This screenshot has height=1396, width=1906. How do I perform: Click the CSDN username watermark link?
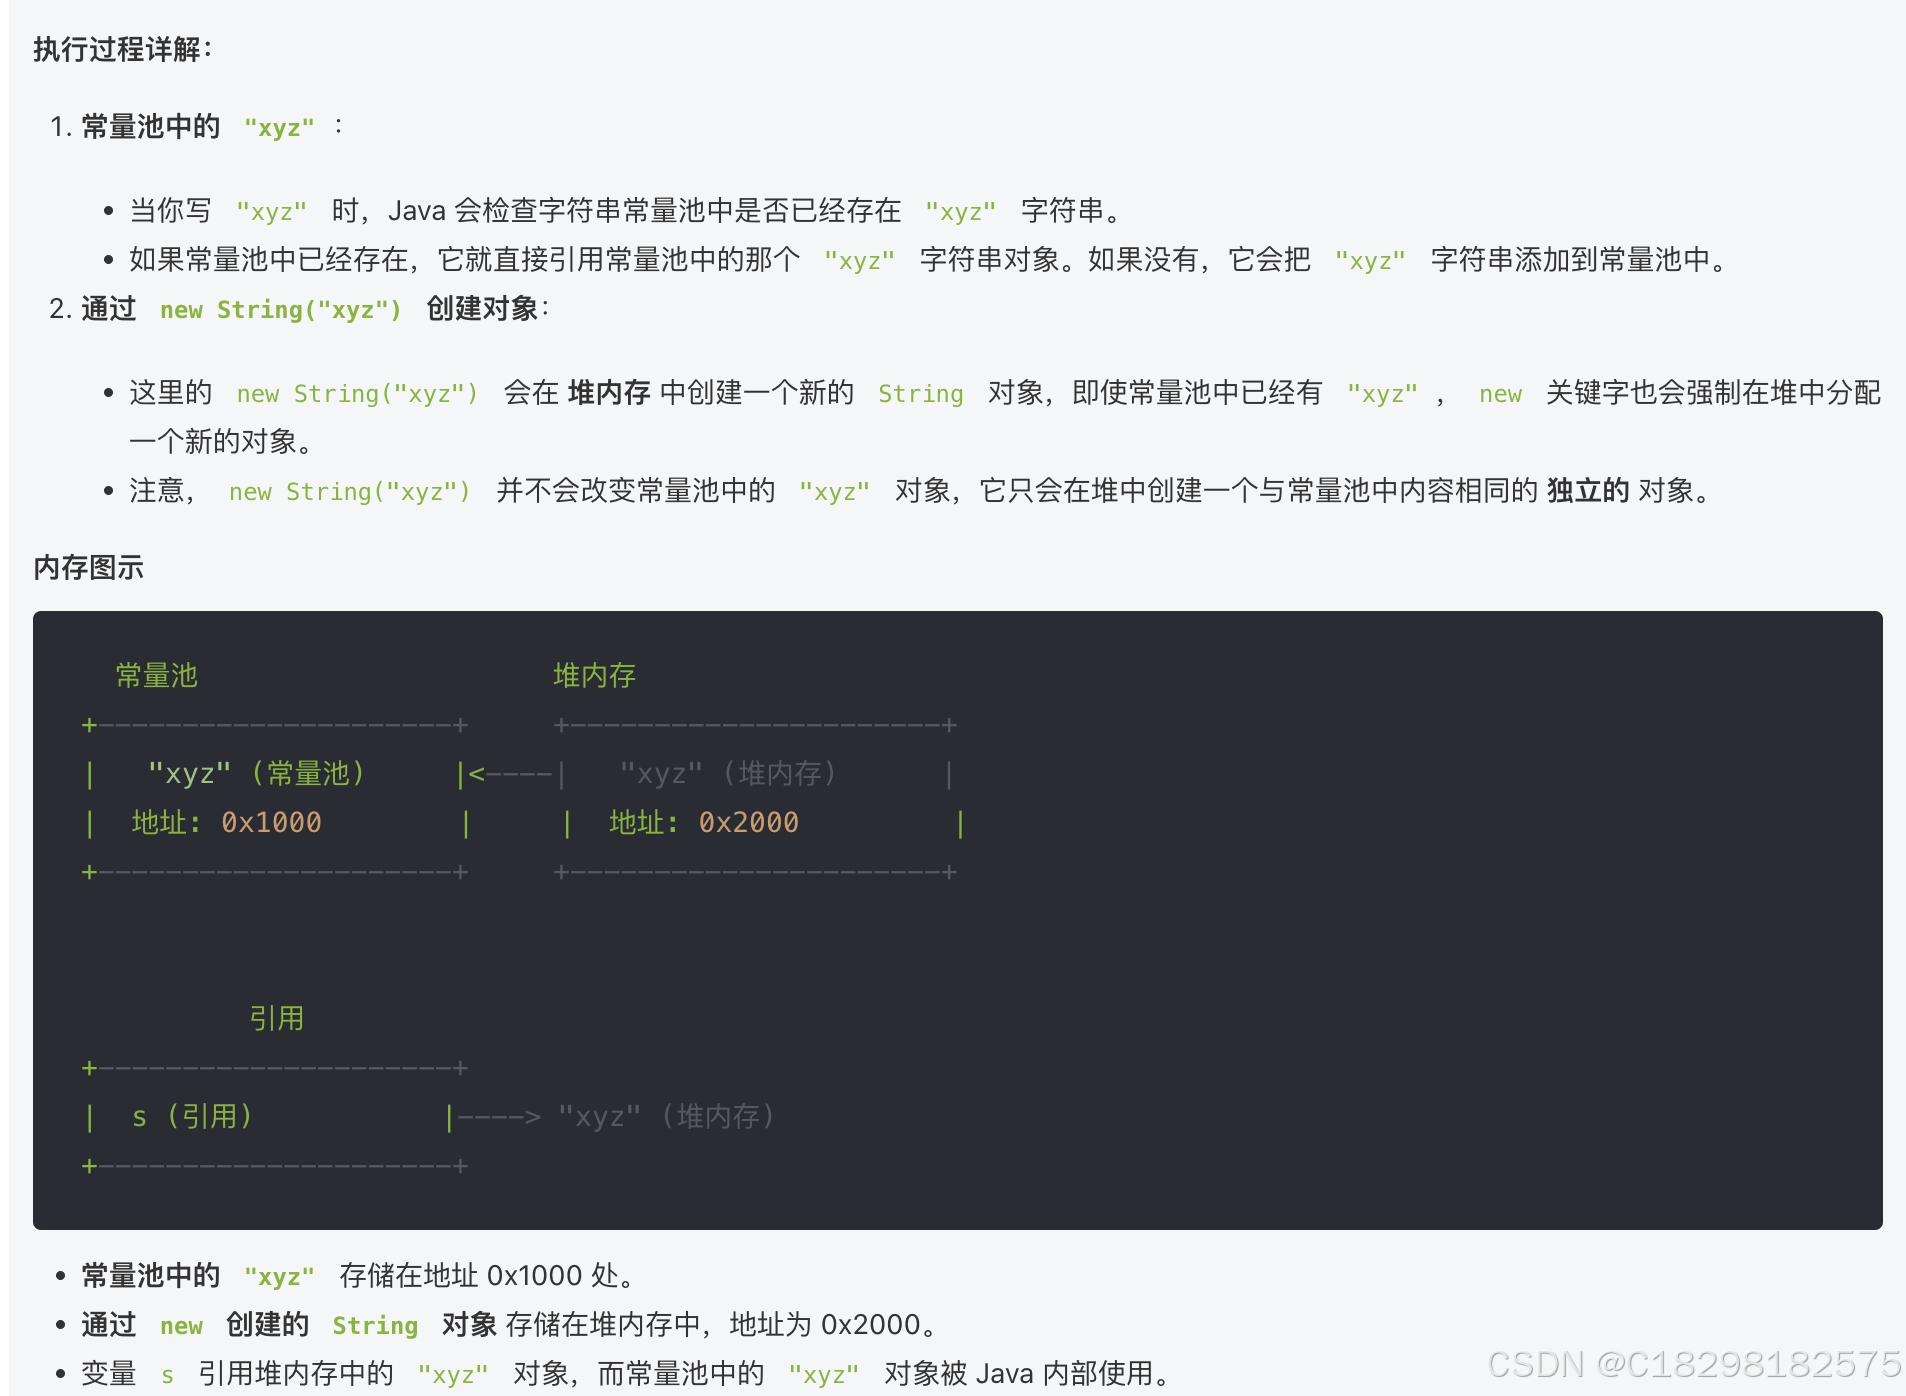(1690, 1363)
